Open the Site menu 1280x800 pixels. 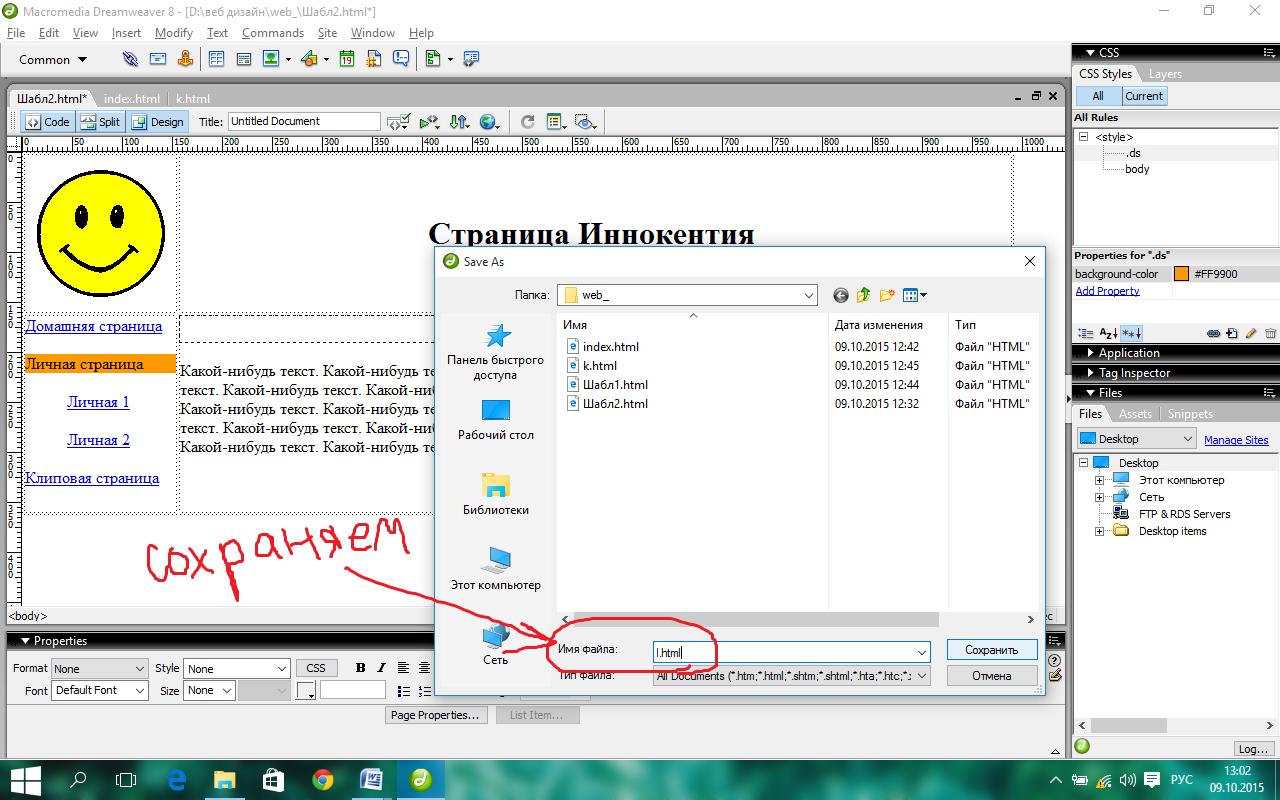pos(328,33)
